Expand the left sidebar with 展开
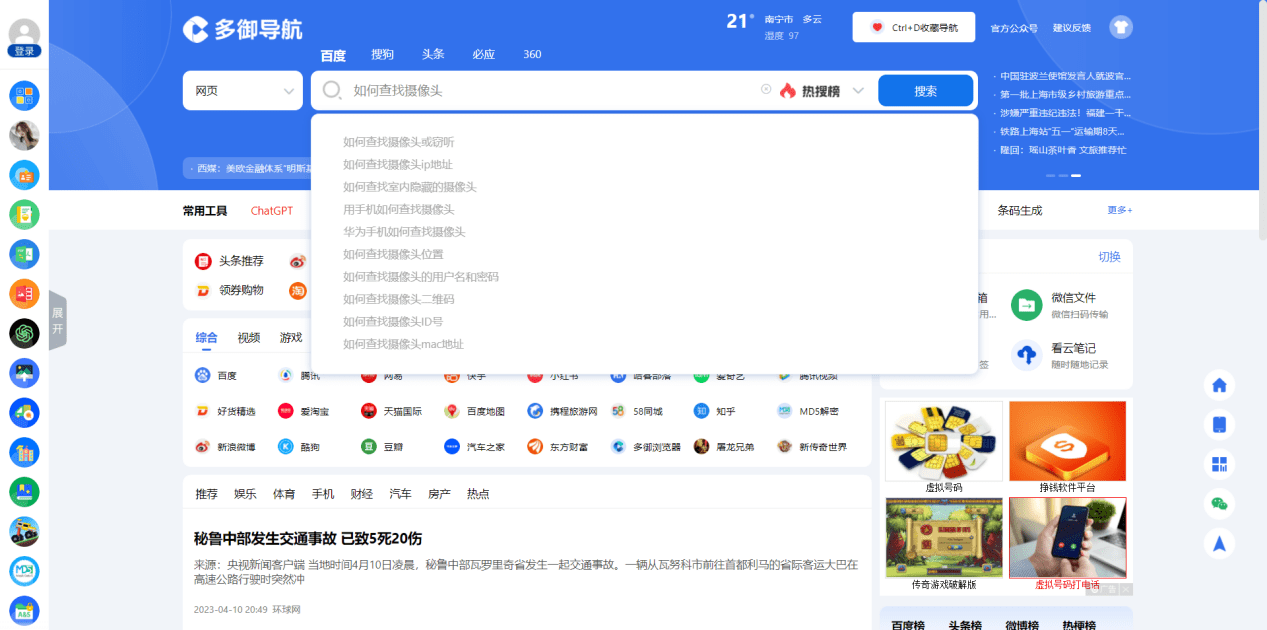The image size is (1267, 630). coord(57,321)
